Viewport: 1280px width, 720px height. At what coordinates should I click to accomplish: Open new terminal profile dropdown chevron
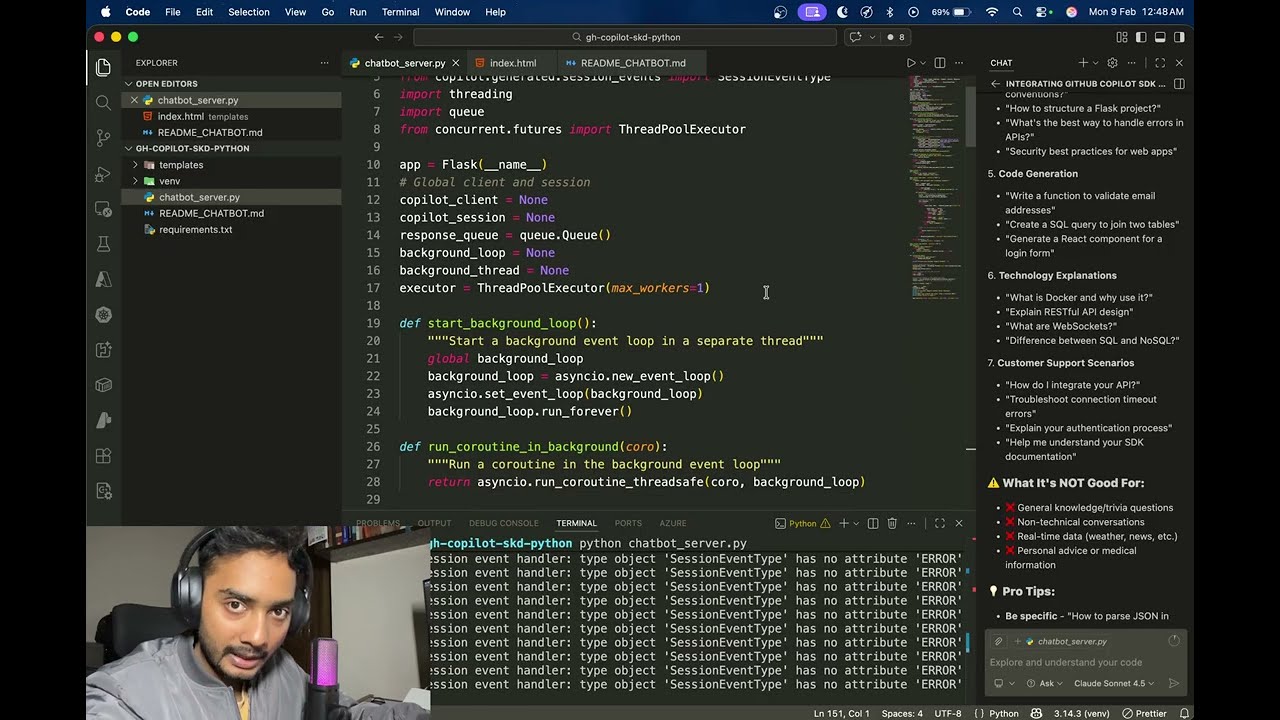857,523
